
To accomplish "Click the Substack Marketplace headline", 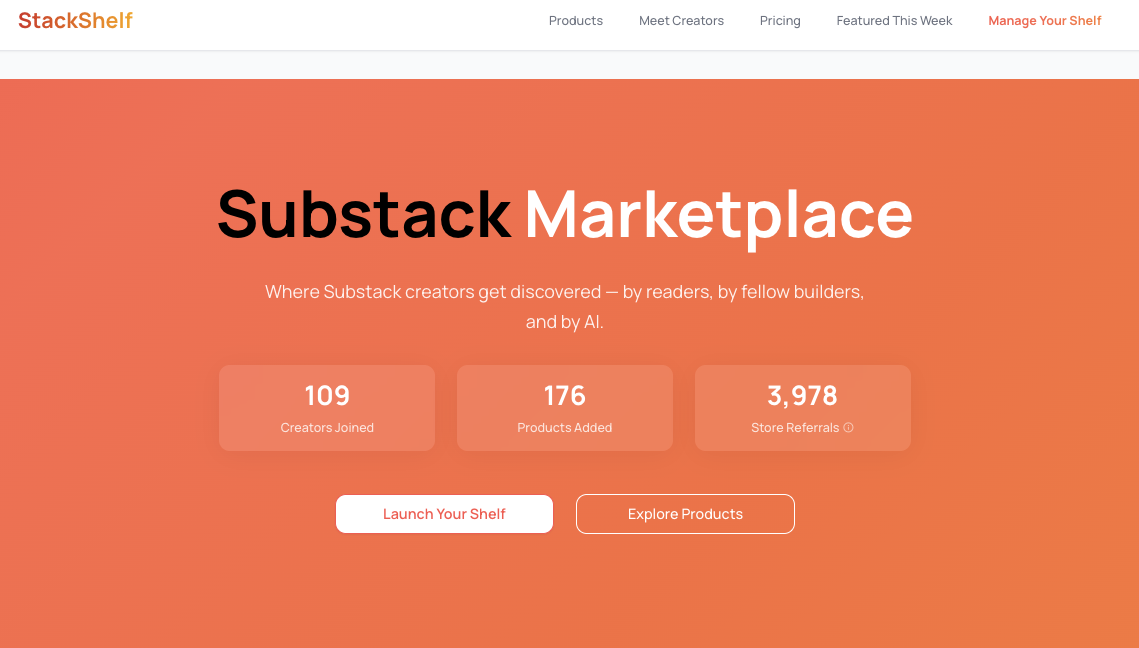I will point(565,213).
